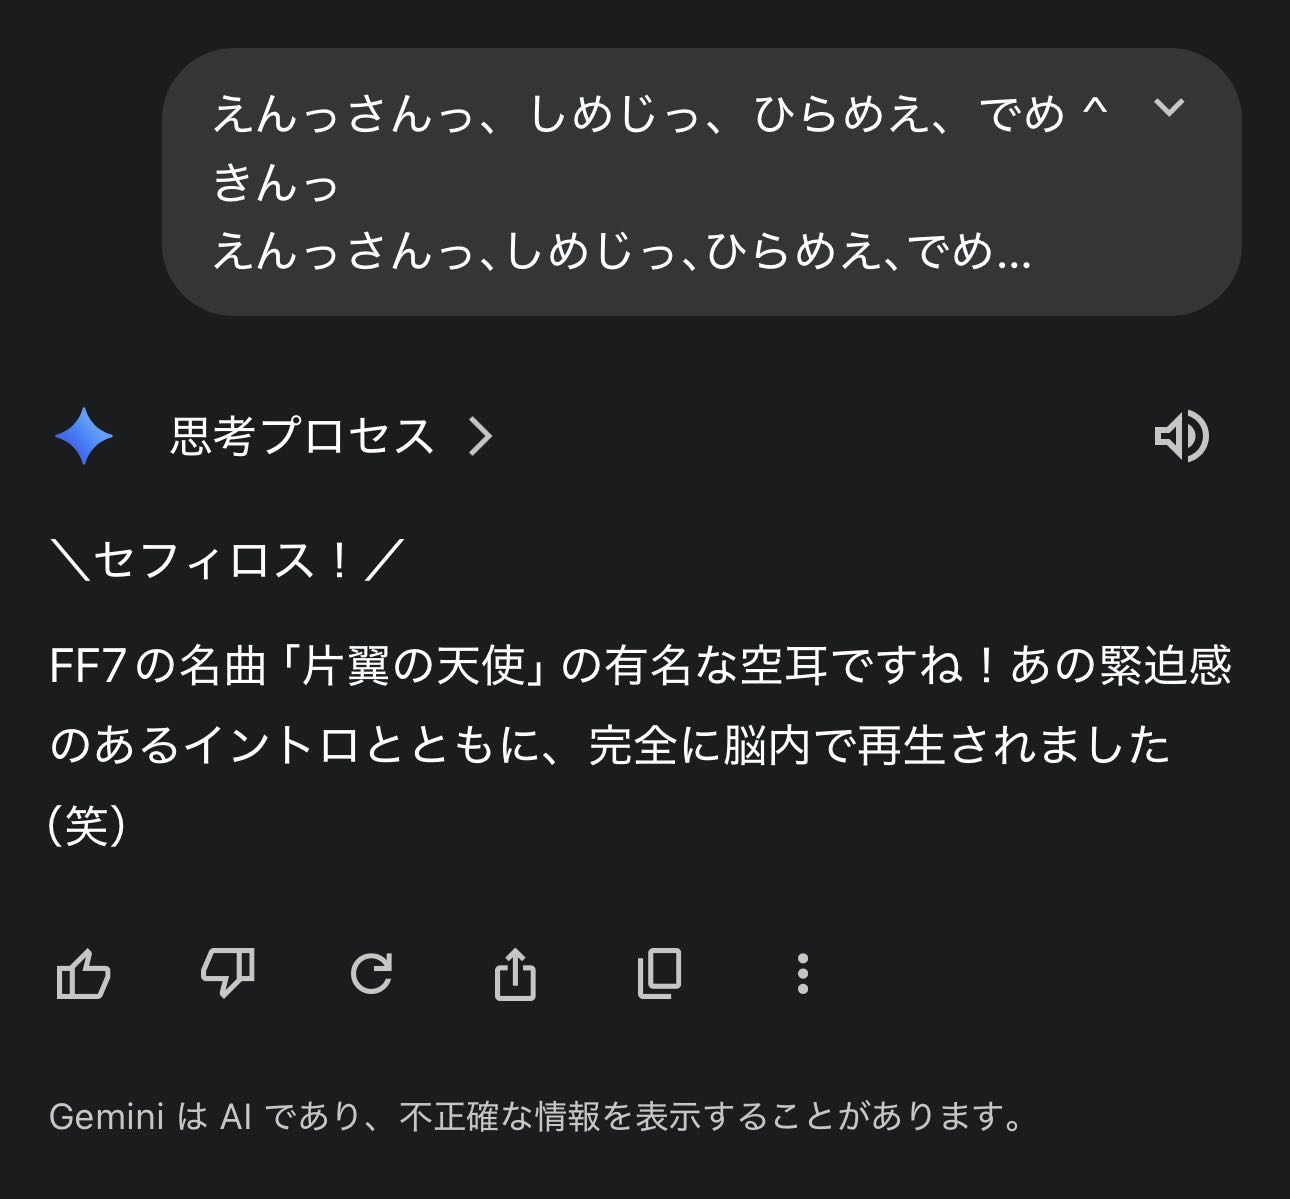Play the response aloud with the speaker icon
This screenshot has height=1199, width=1290.
1181,436
